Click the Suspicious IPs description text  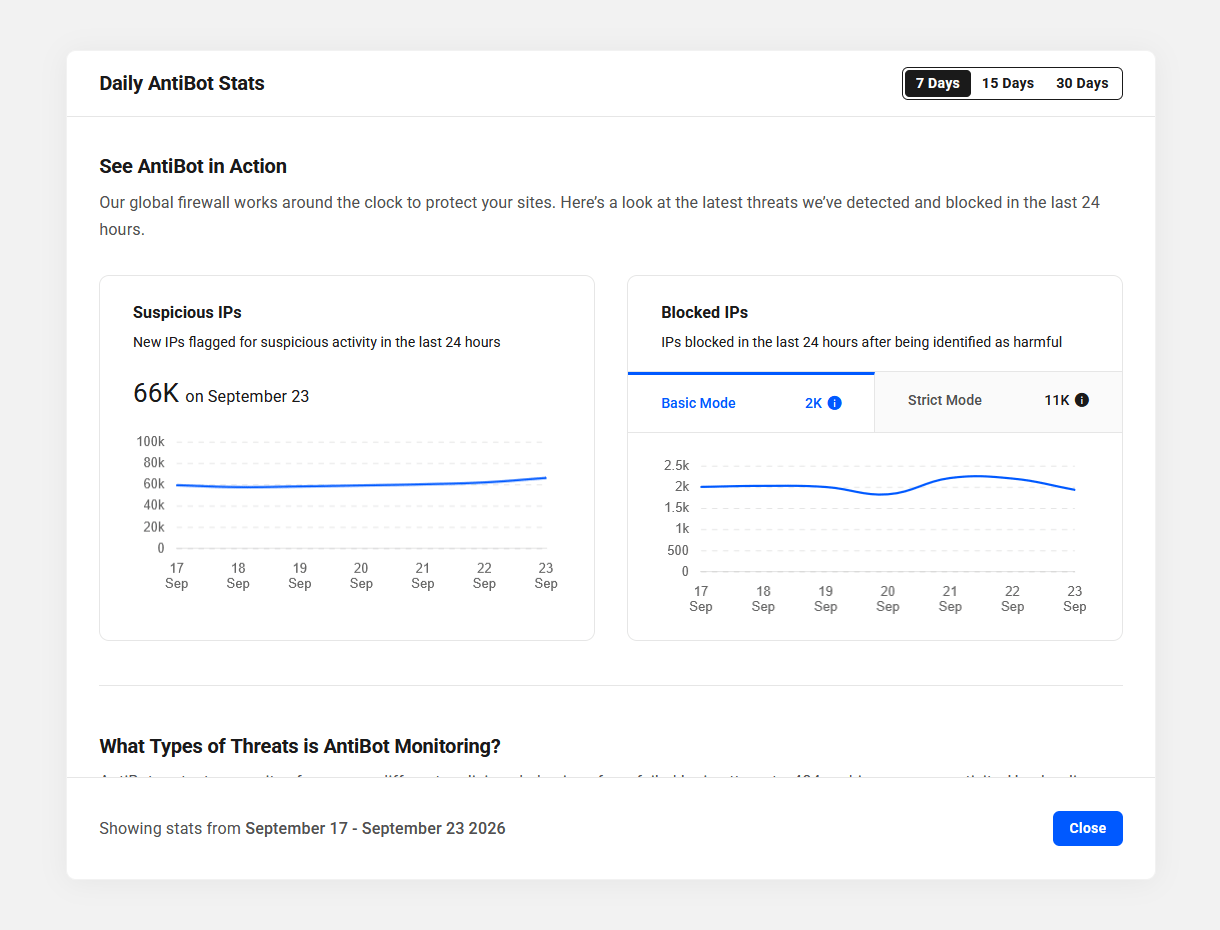tap(316, 342)
